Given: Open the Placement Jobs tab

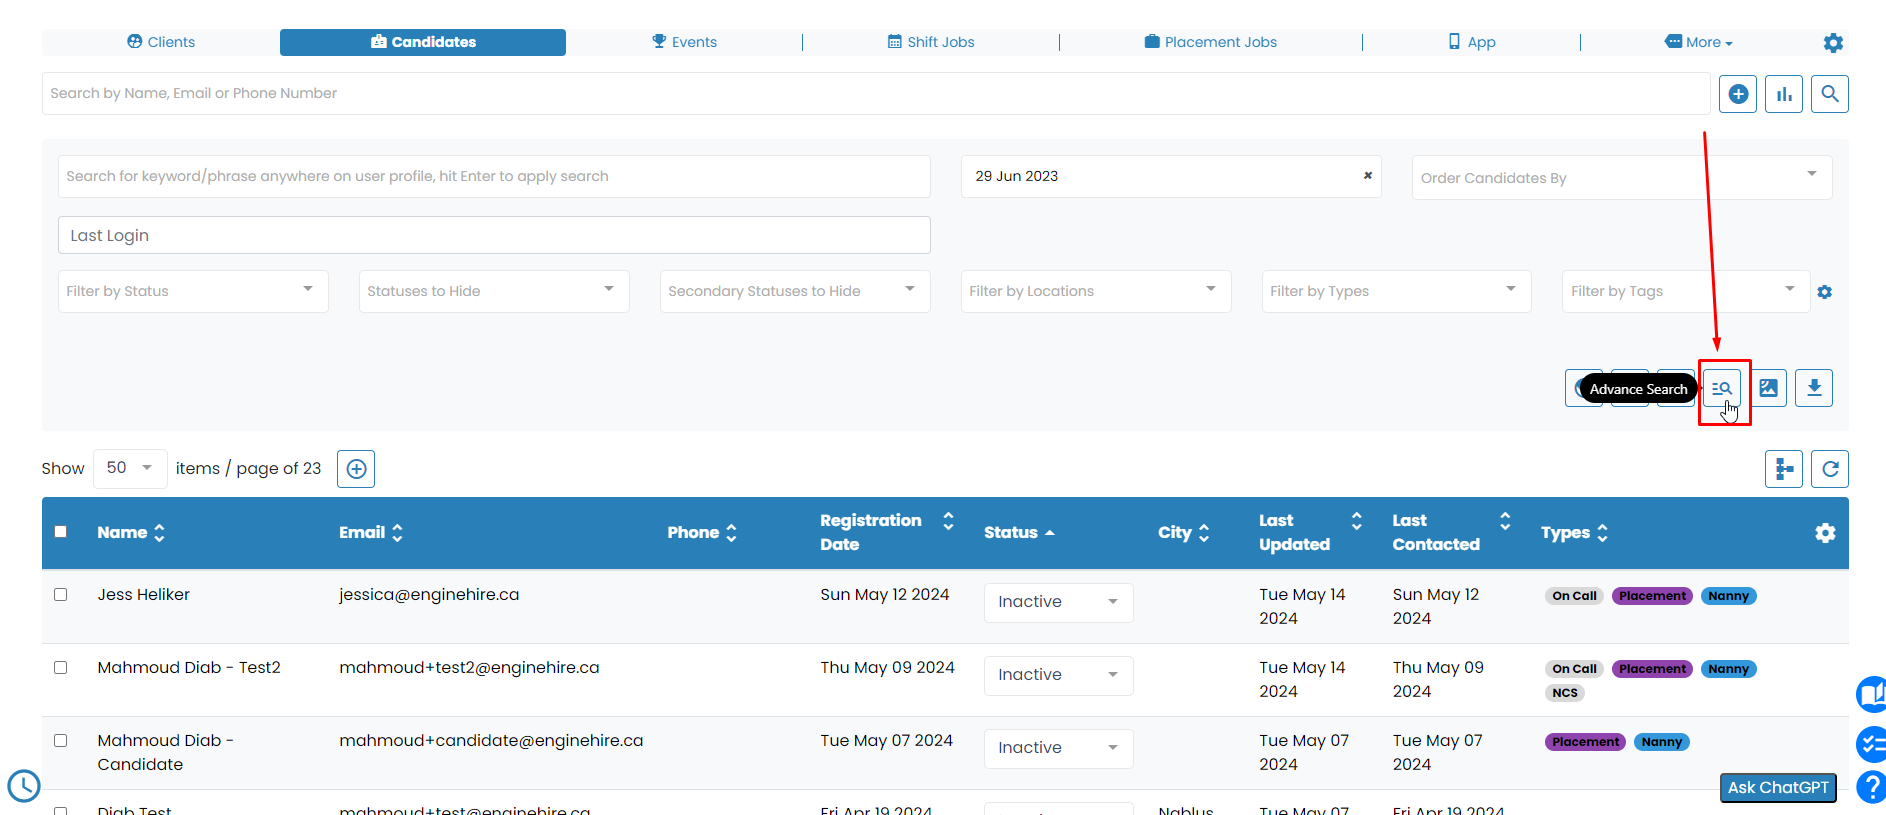Looking at the screenshot, I should click(x=1210, y=42).
